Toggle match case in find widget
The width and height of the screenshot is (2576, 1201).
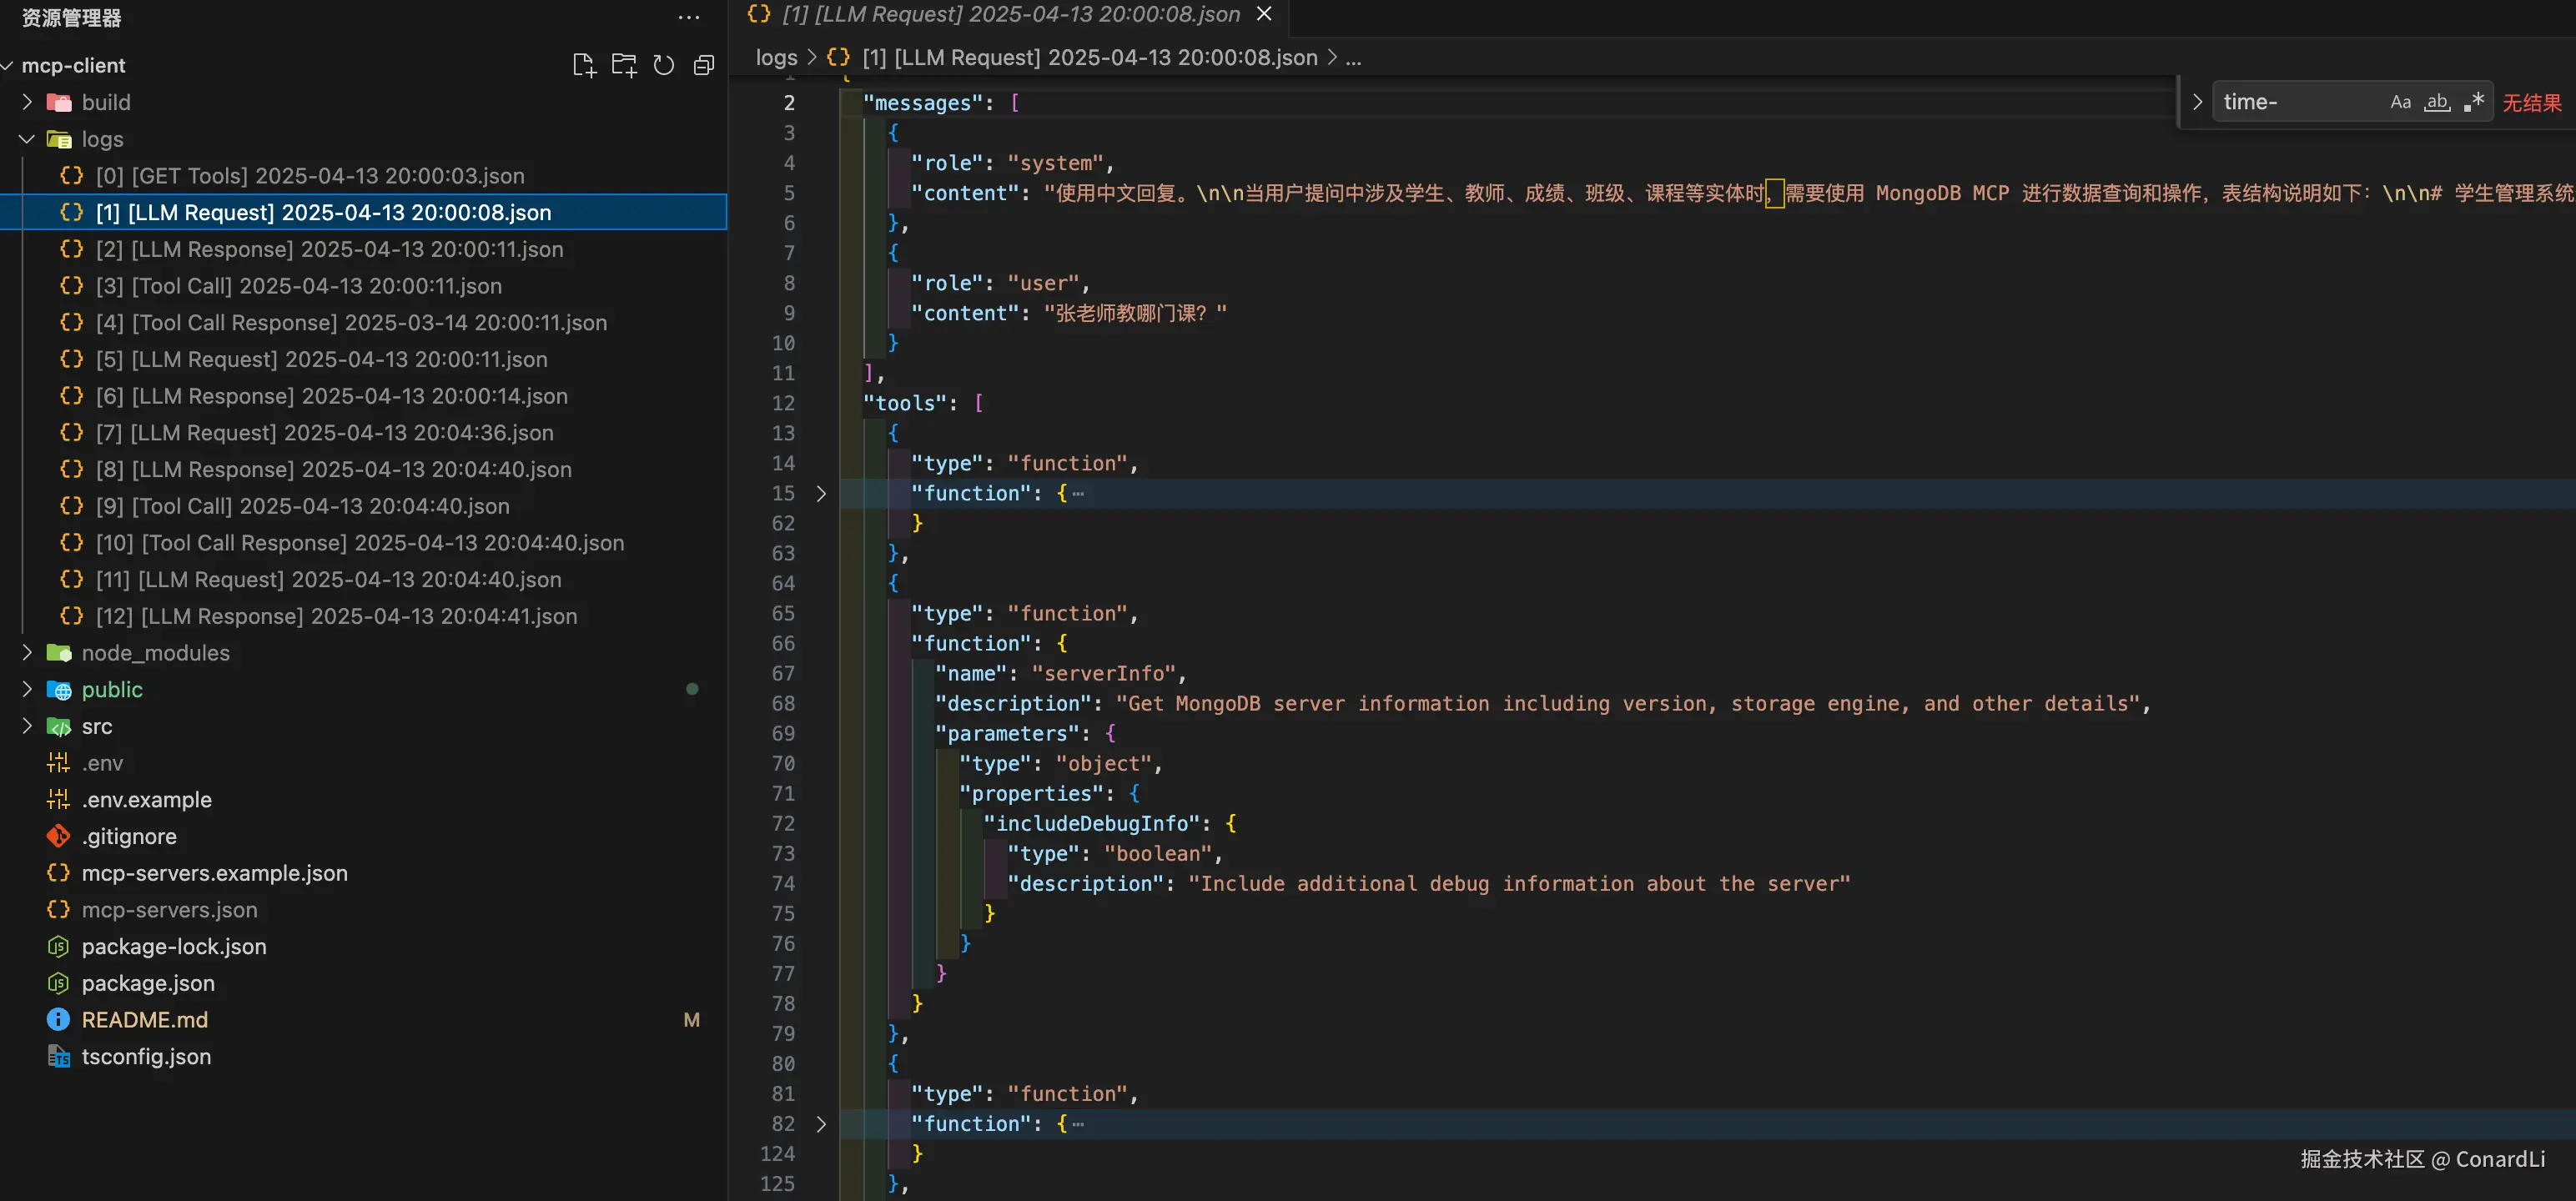coord(2400,102)
